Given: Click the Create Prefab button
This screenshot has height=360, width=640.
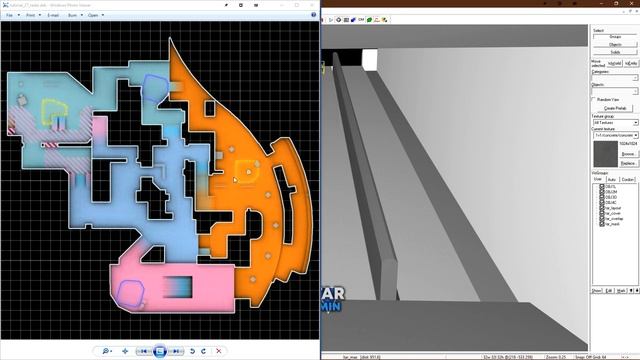Looking at the screenshot, I should (615, 108).
